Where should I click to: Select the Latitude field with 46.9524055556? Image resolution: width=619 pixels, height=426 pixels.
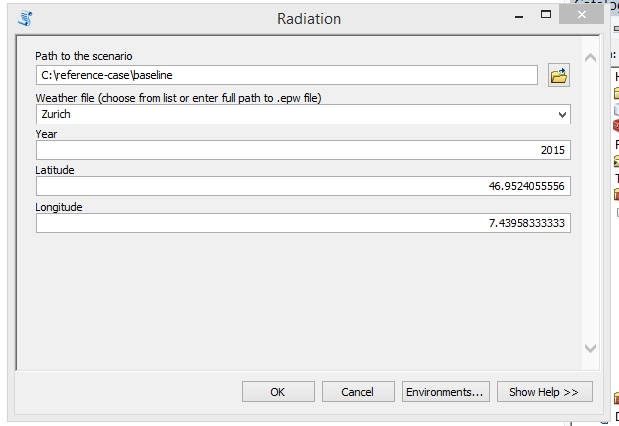[303, 186]
